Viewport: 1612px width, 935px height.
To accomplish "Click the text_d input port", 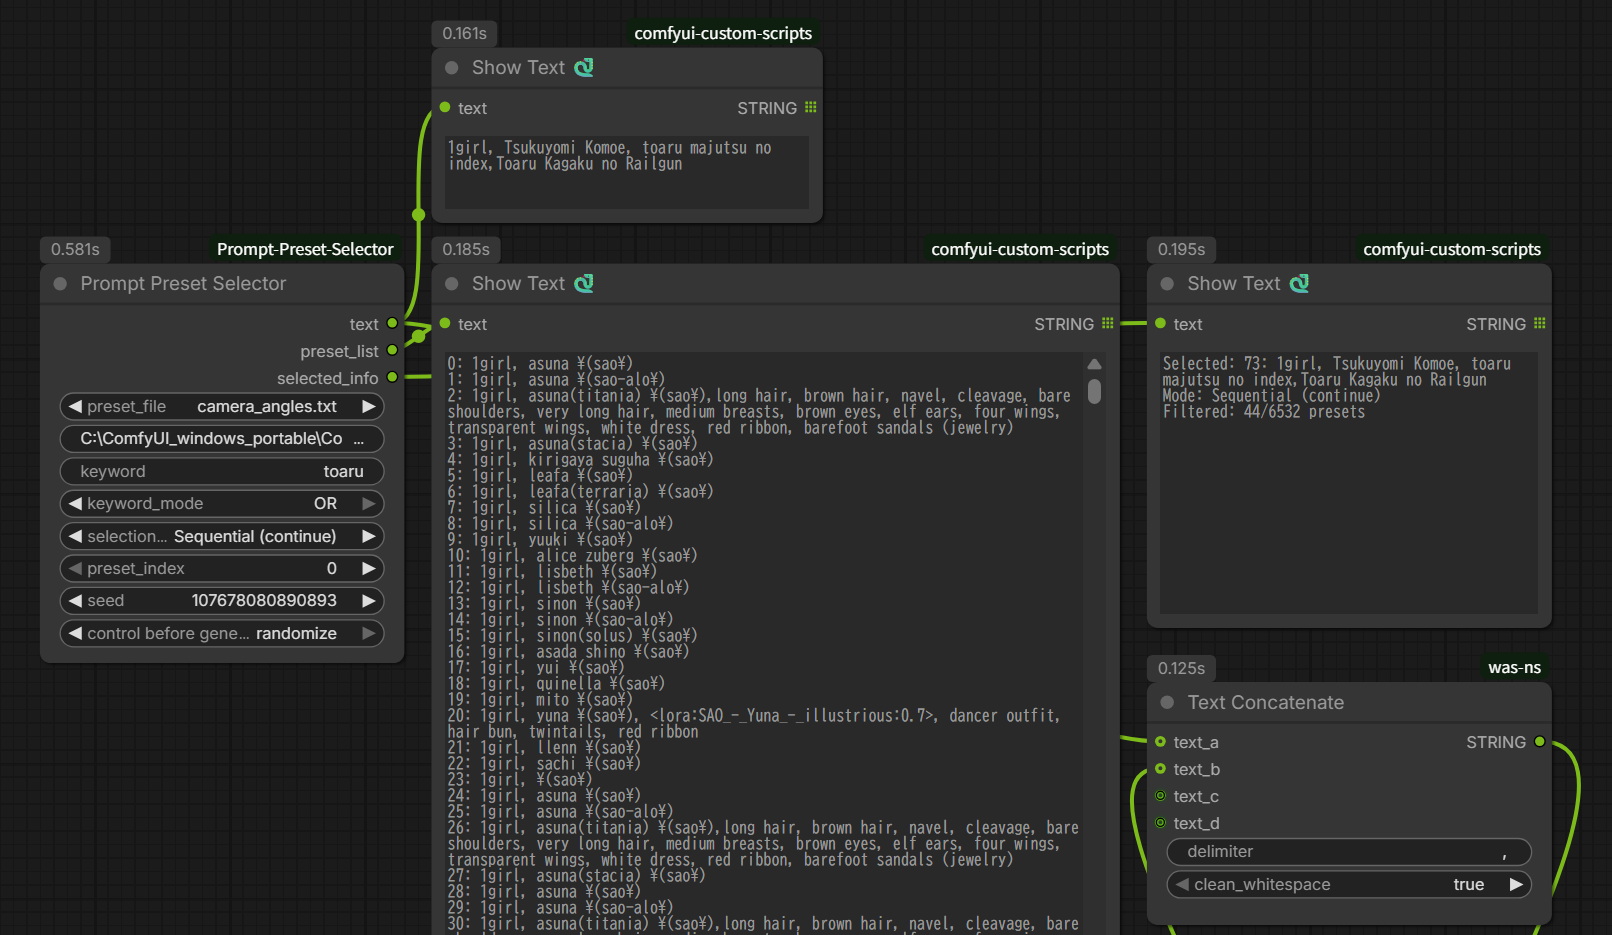I will [x=1160, y=822].
